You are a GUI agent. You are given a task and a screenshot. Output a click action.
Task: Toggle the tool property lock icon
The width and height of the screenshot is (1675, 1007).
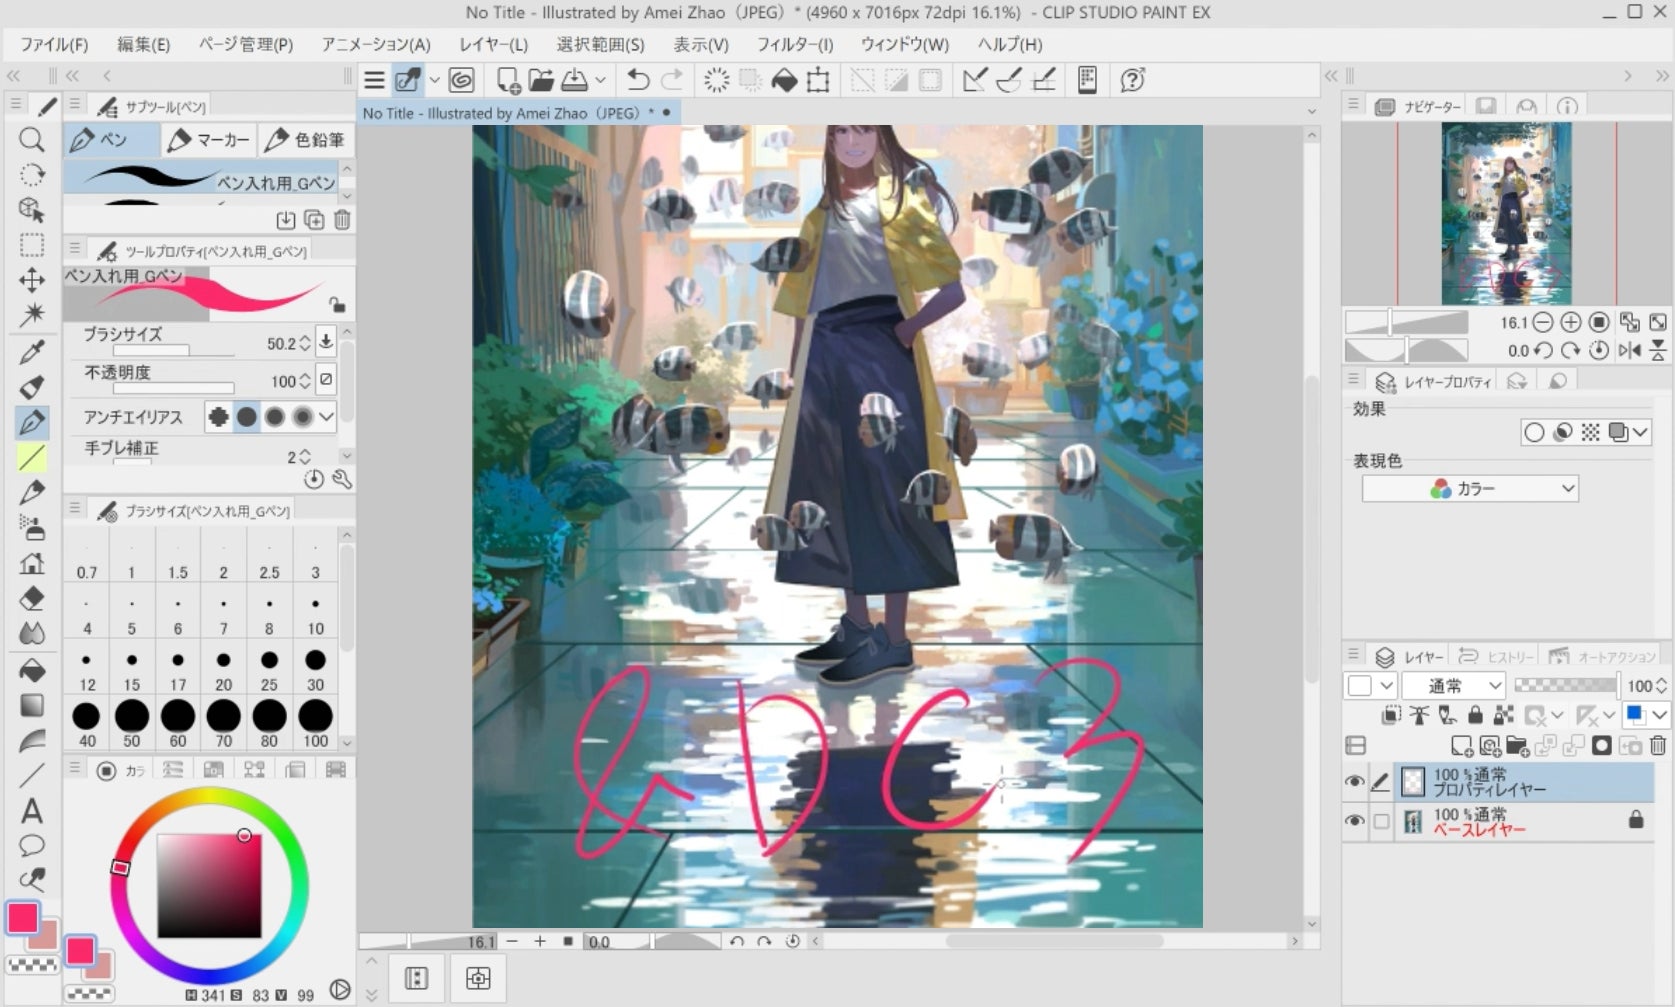point(337,304)
